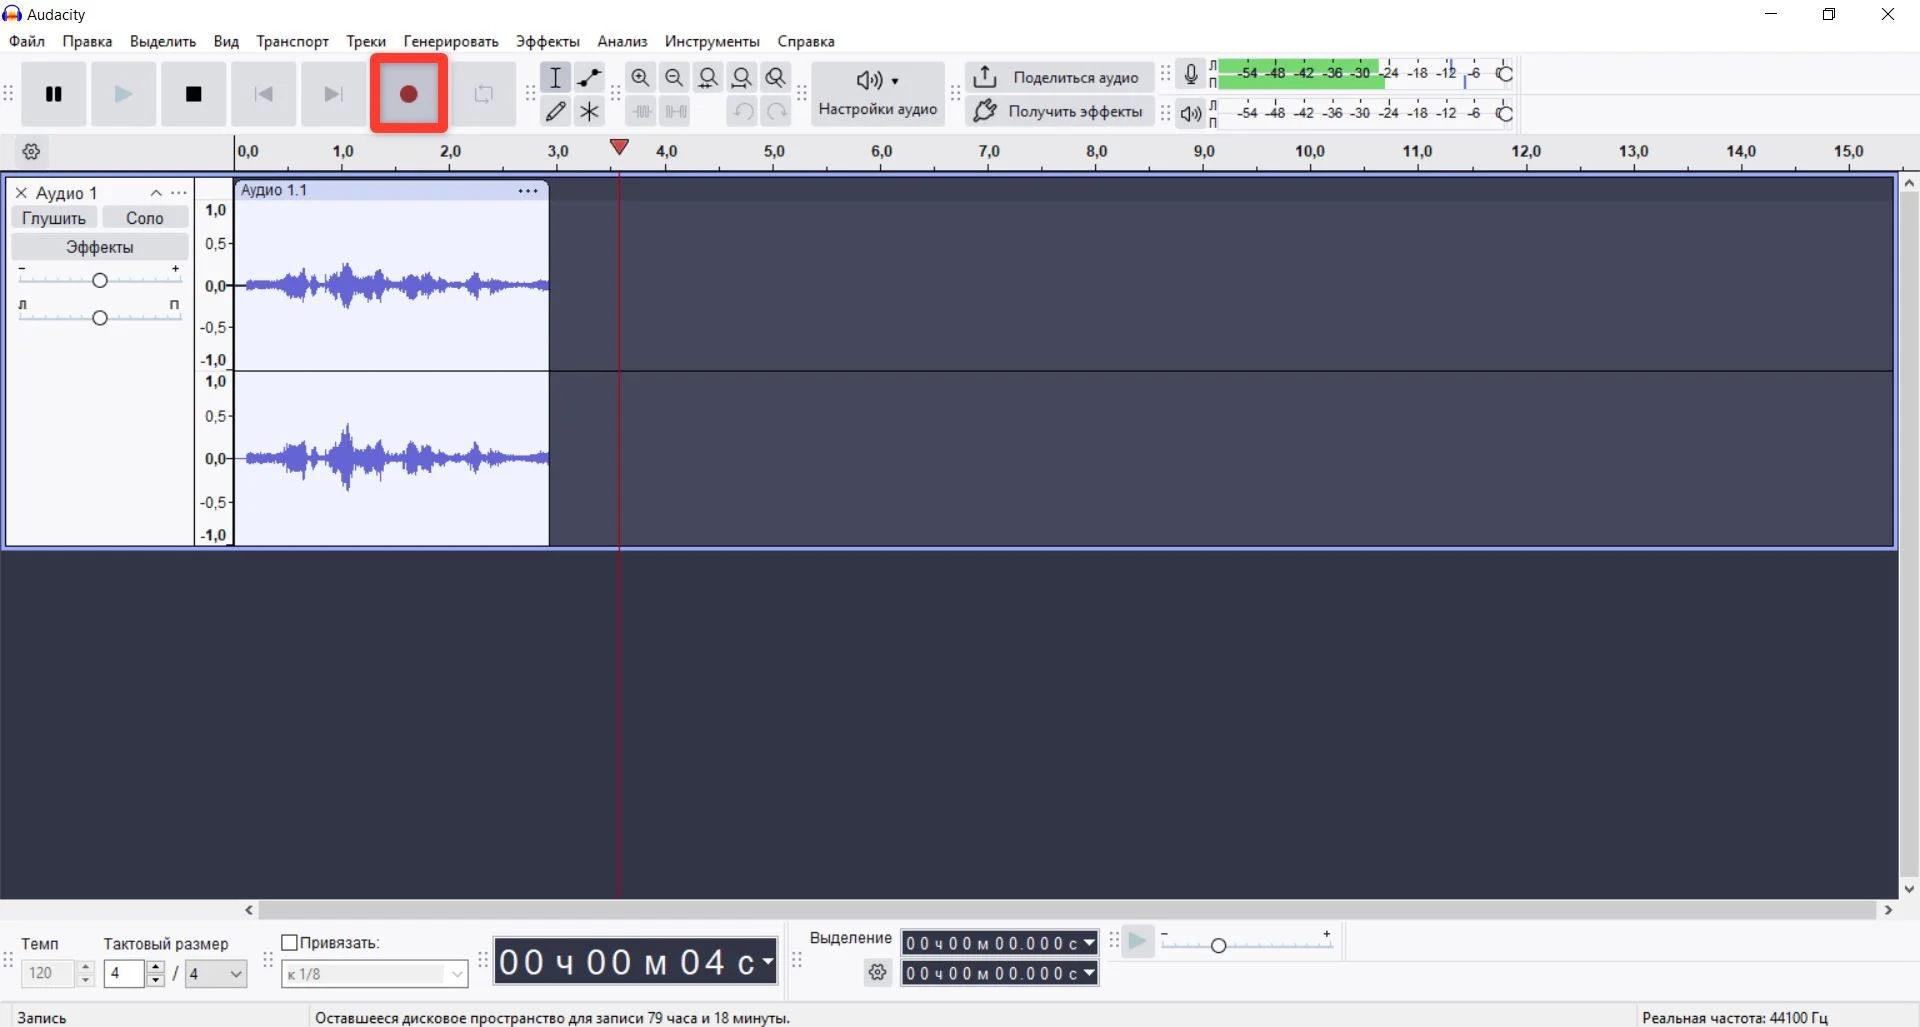Open timeline options gear icon
The width and height of the screenshot is (1920, 1027).
[31, 152]
